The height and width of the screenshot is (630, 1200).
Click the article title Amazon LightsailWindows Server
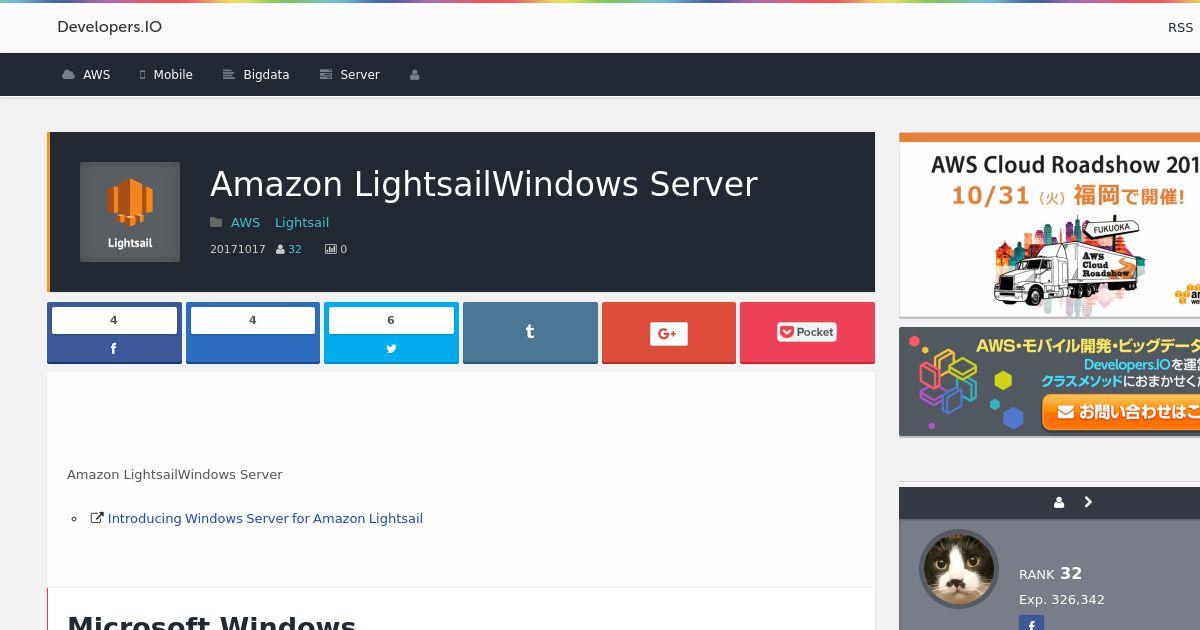coord(484,184)
